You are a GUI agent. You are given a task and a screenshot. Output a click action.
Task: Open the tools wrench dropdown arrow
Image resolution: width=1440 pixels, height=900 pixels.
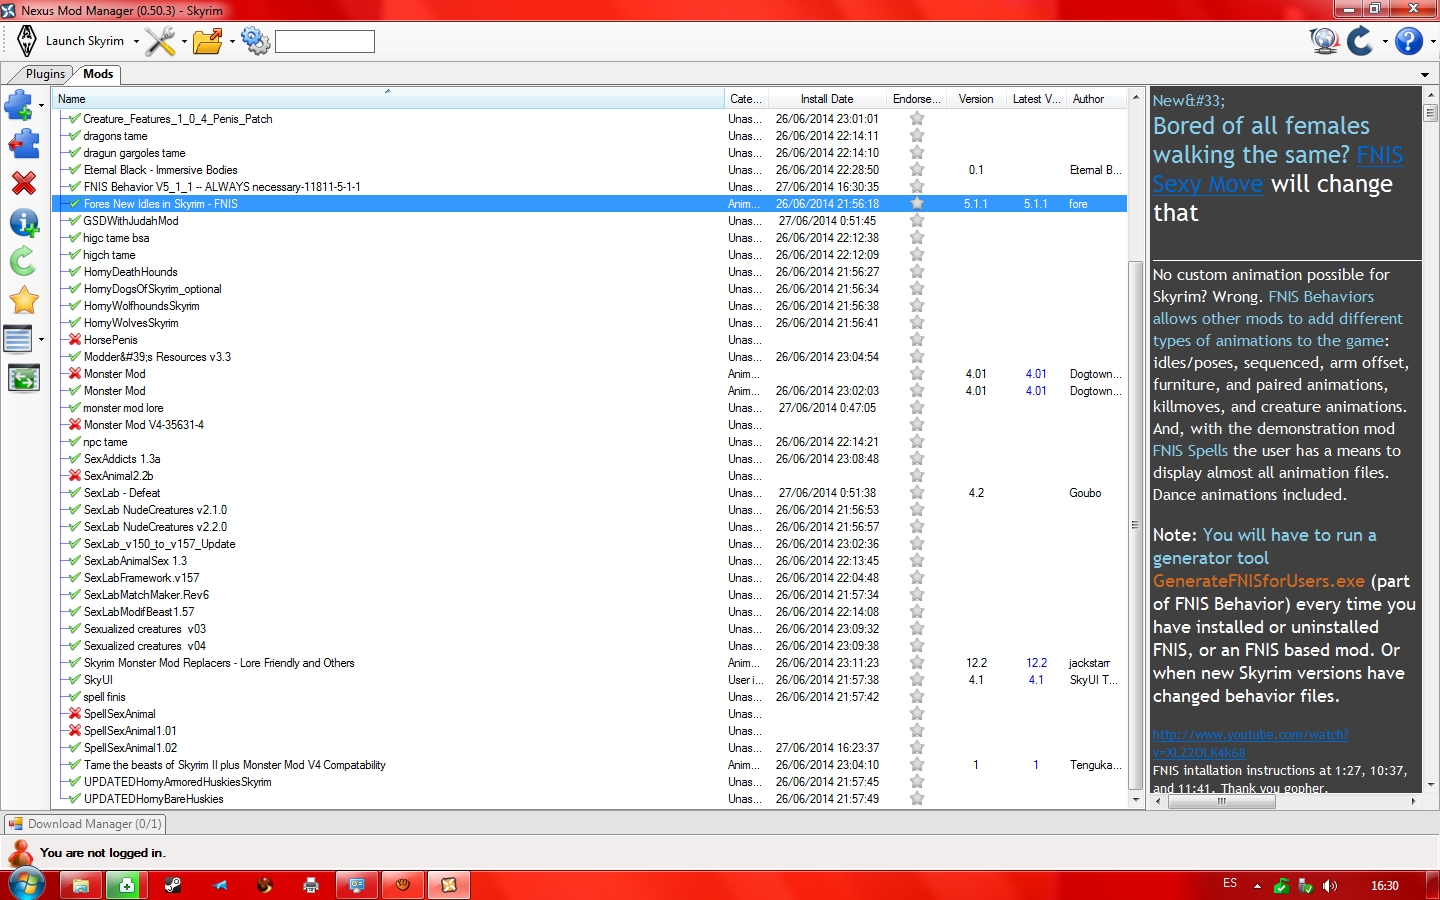click(183, 42)
